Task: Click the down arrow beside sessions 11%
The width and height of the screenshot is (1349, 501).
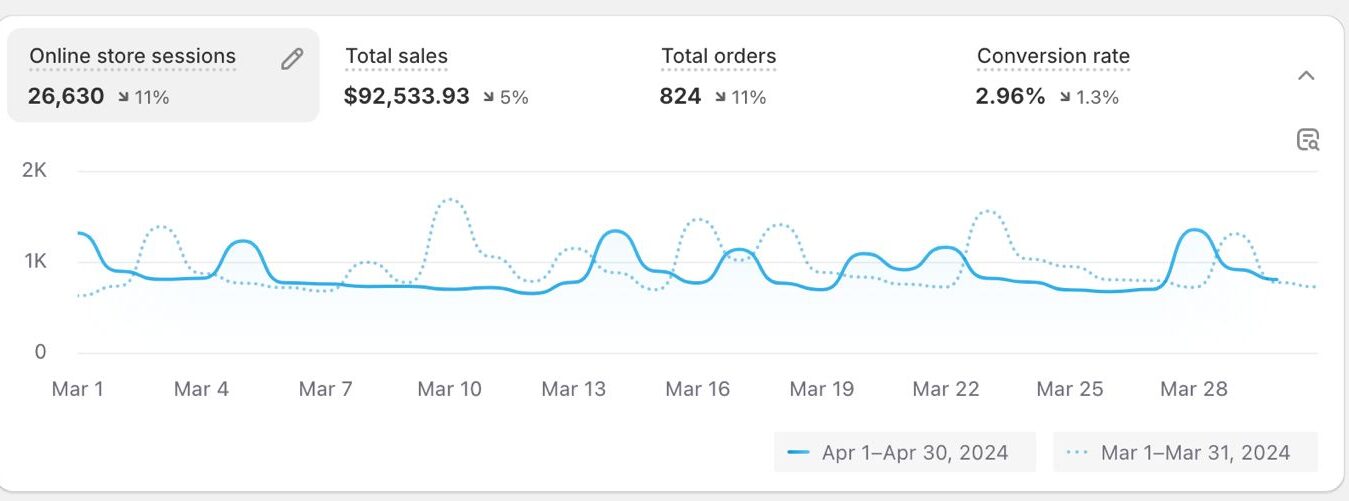Action: (123, 97)
